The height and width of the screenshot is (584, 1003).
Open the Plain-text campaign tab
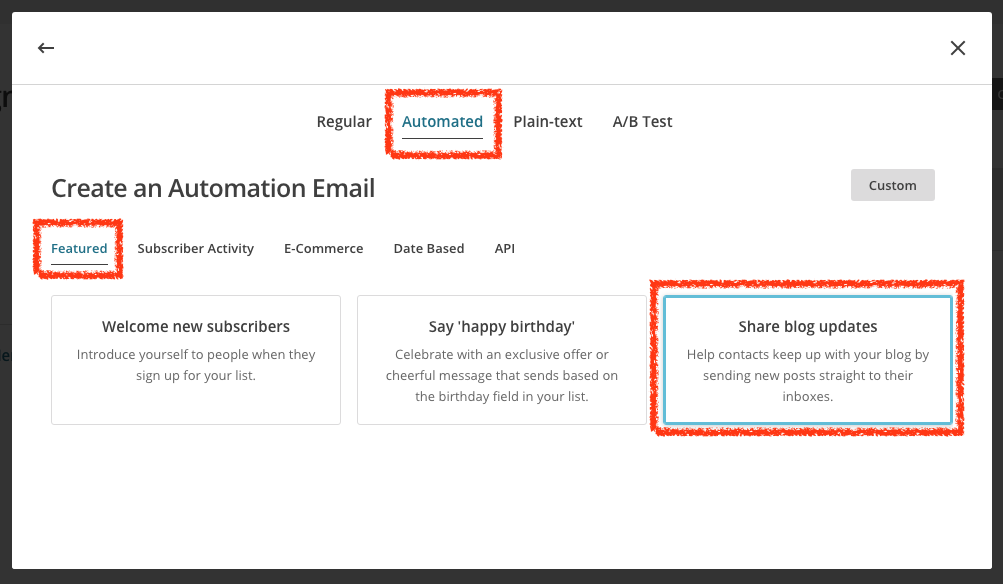click(x=548, y=122)
